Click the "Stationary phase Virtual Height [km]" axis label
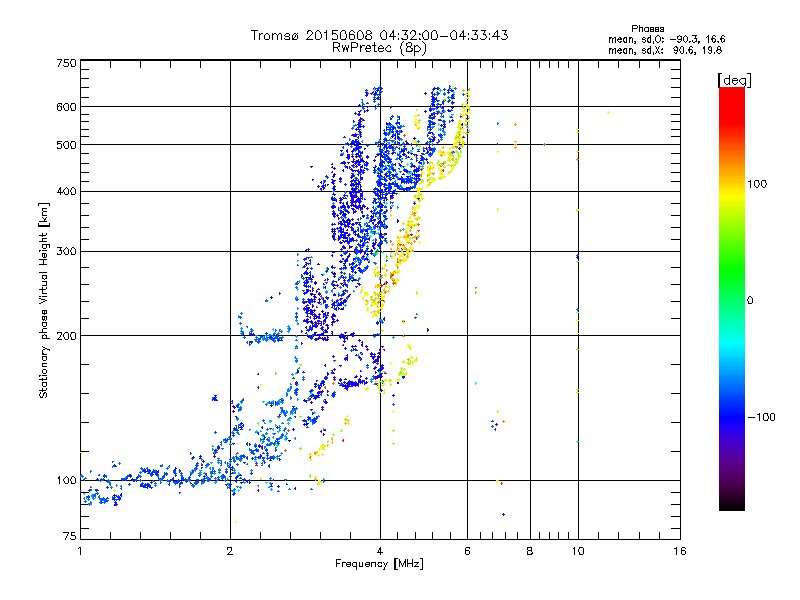The height and width of the screenshot is (600, 800). [44, 300]
